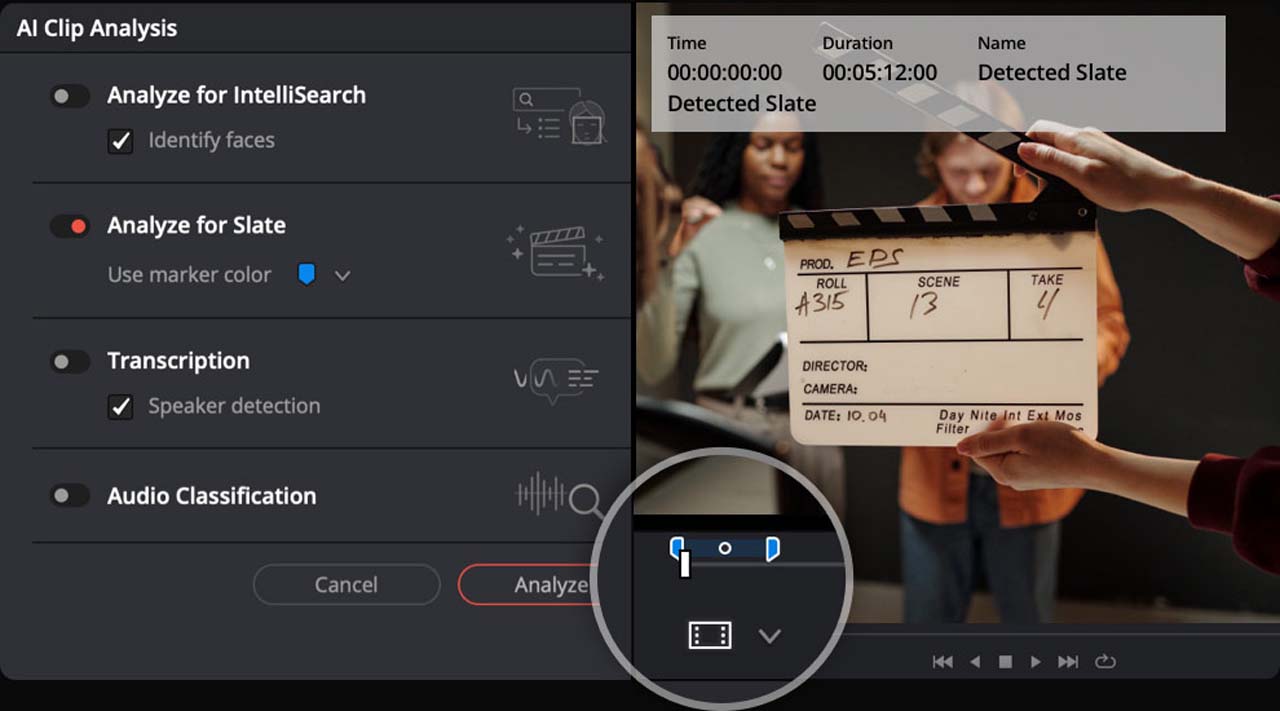Viewport: 1280px width, 711px height.
Task: Select the left blue in-point marker
Action: tap(676, 547)
